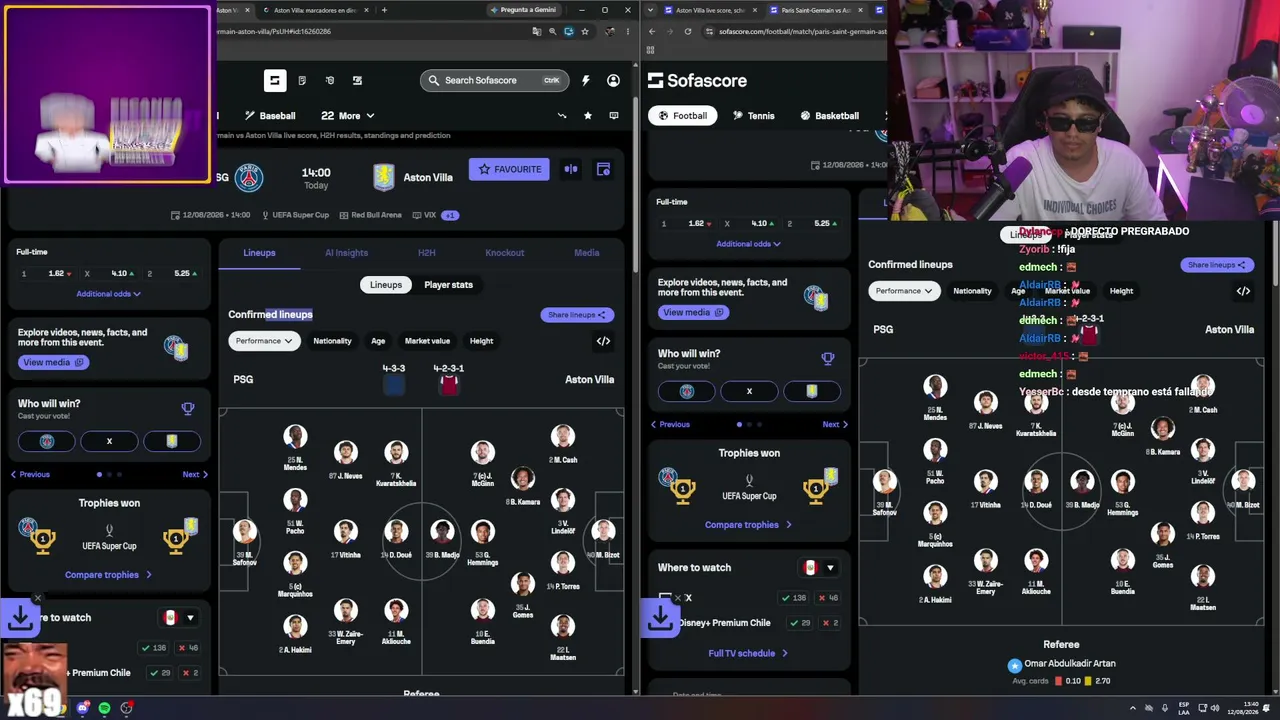Vote Aston Villa to win in left window
1280x720 pixels.
pos(172,441)
